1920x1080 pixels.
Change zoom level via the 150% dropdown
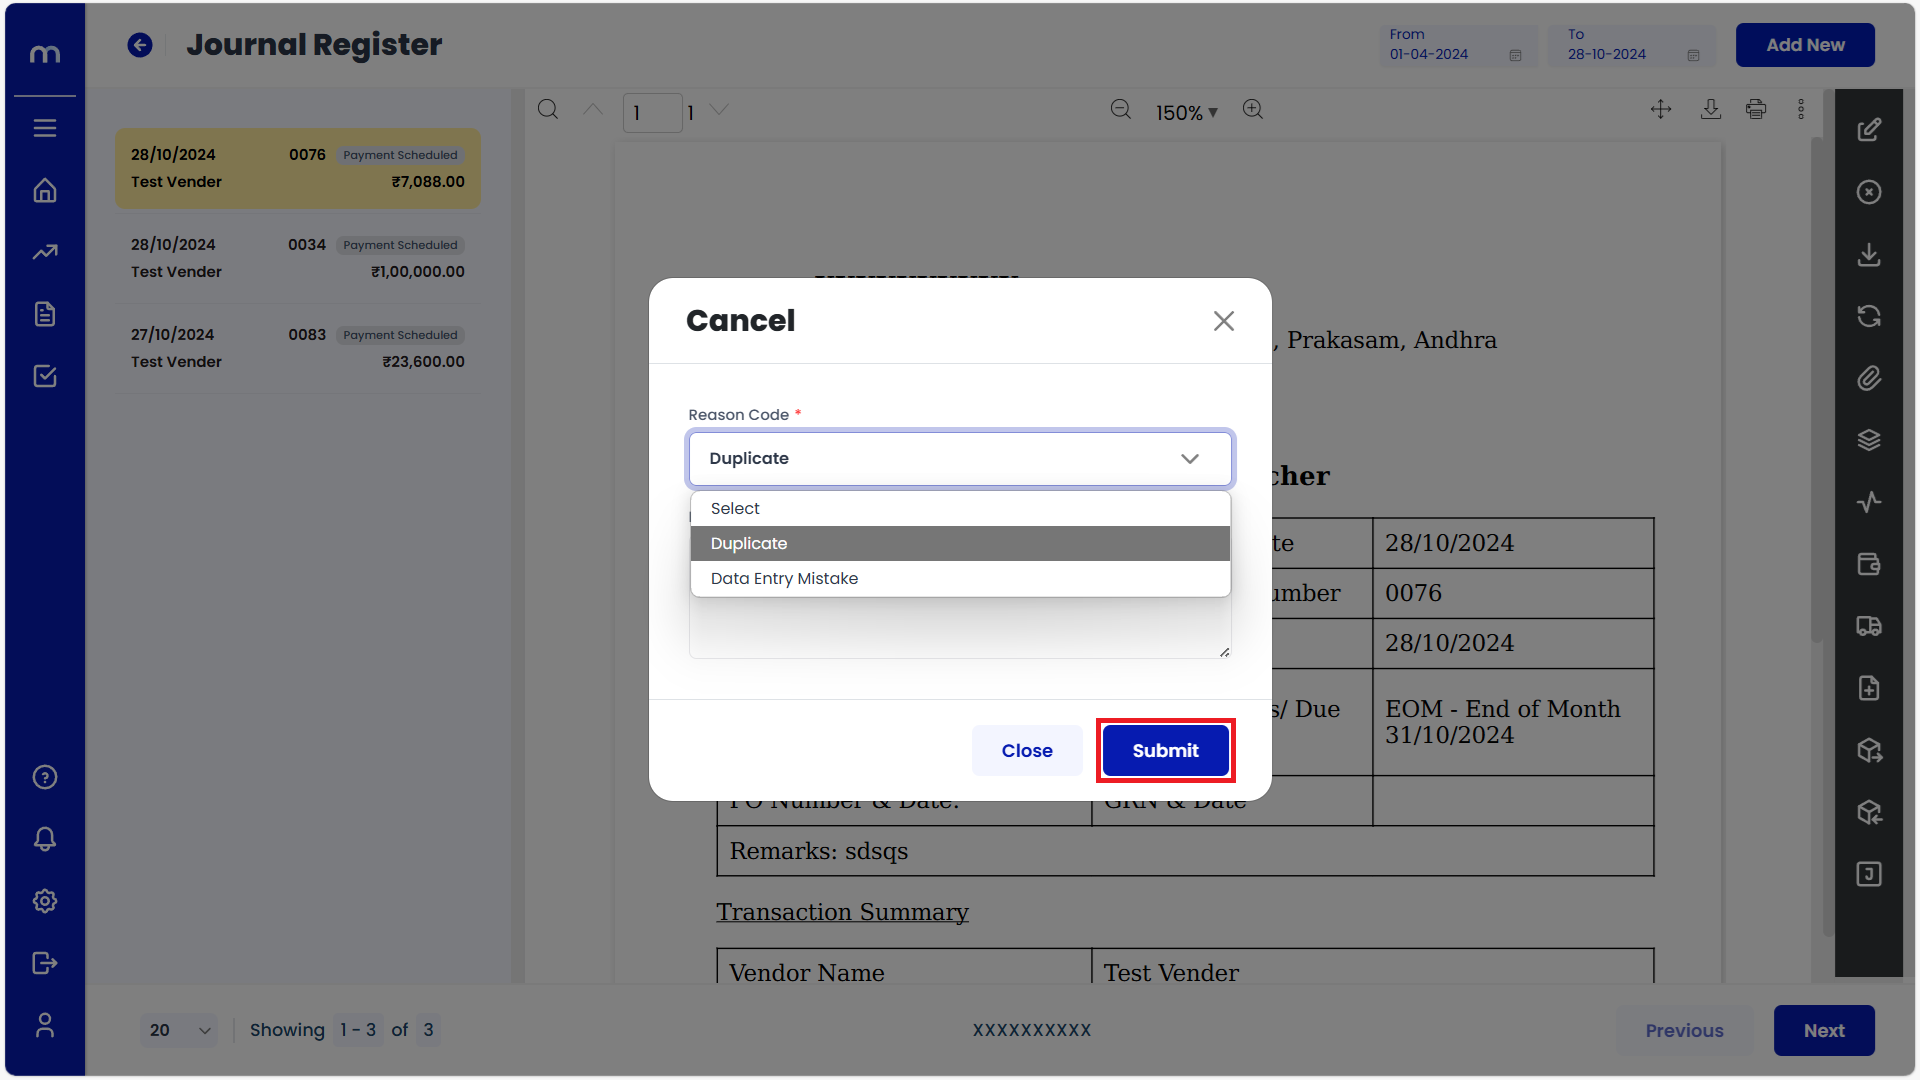[x=1186, y=112]
